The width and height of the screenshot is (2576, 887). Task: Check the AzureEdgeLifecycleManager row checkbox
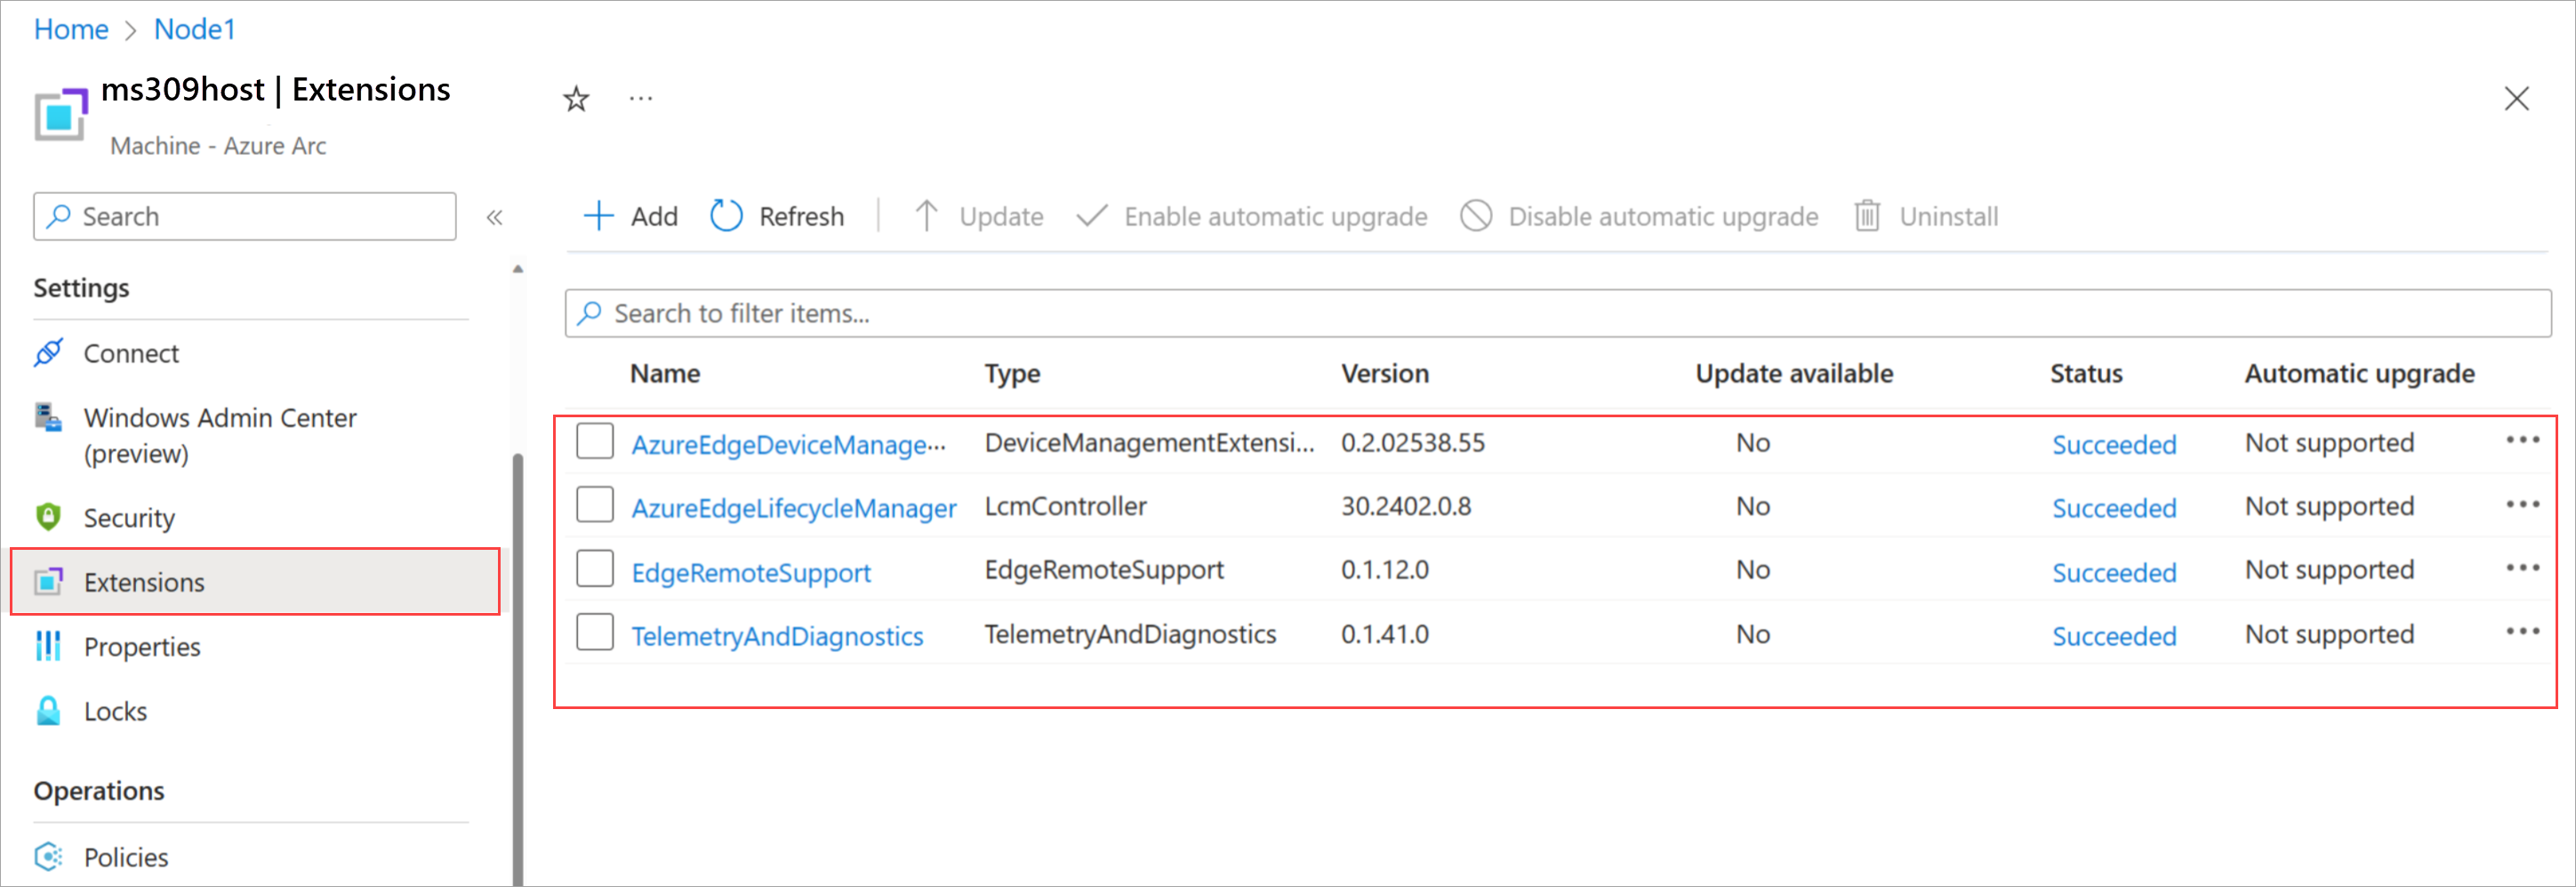pyautogui.click(x=595, y=505)
